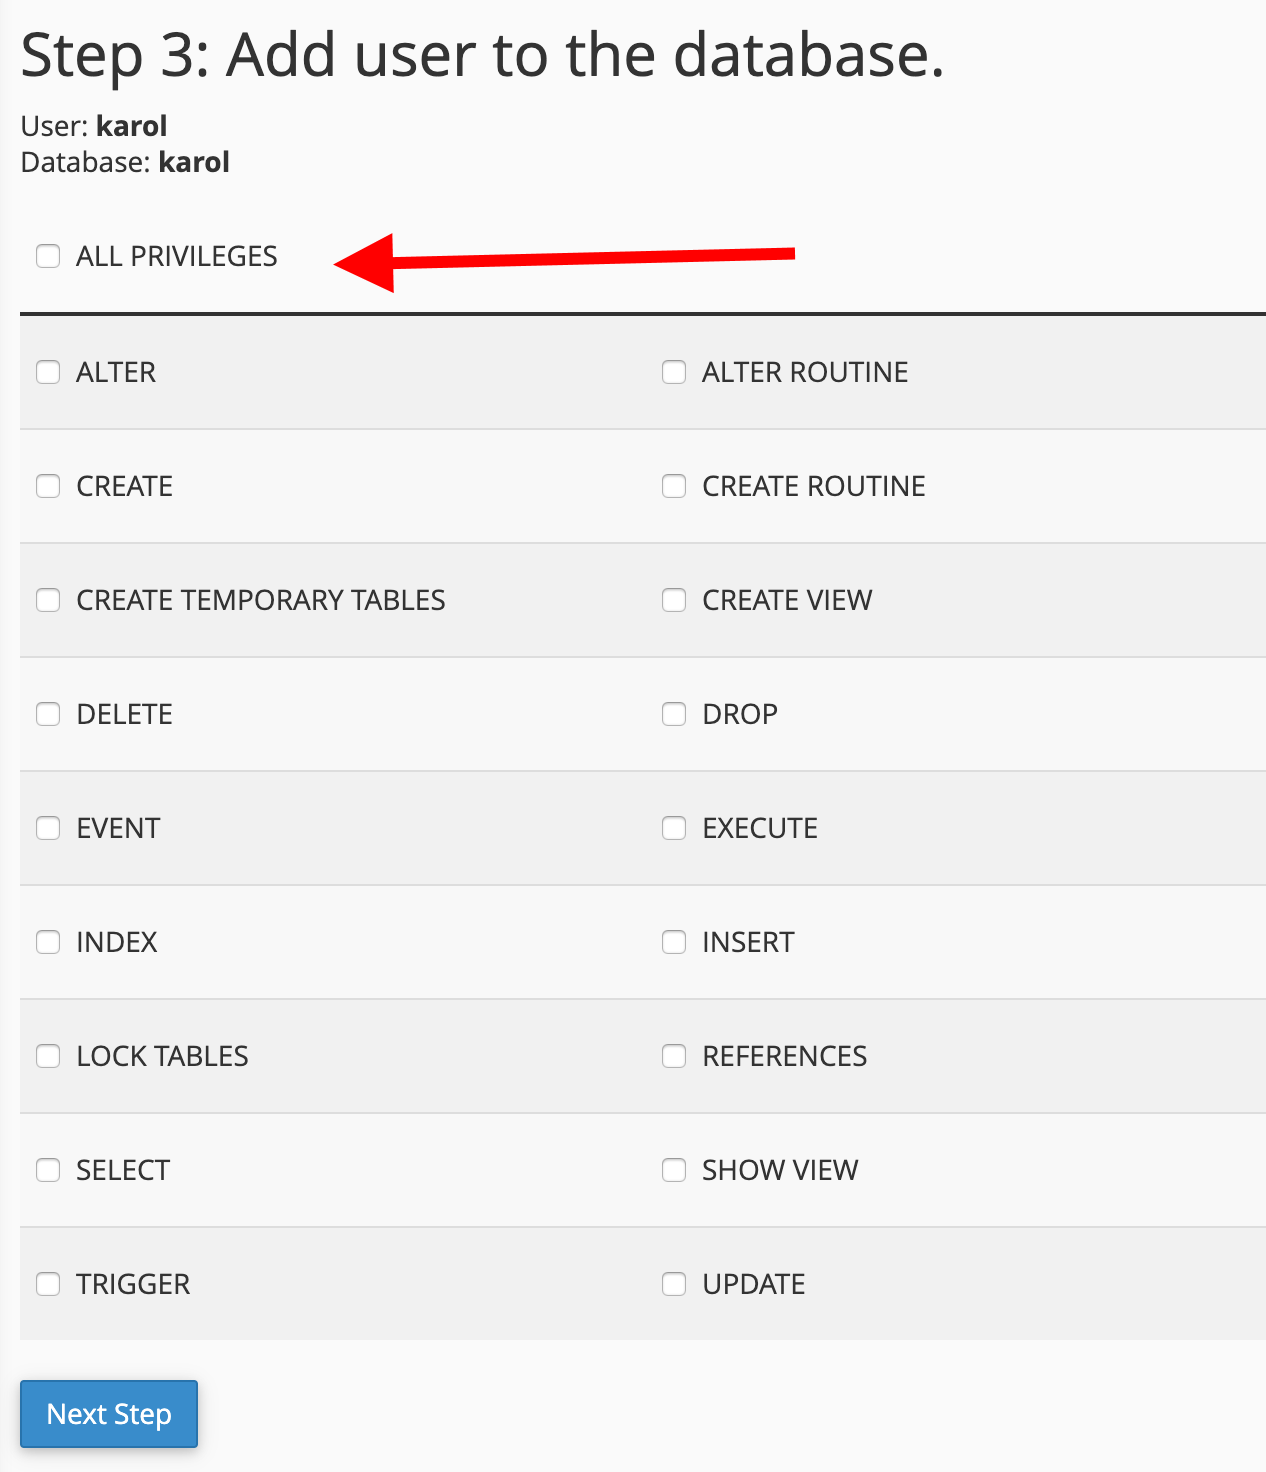
Task: Check the DROP privilege box
Action: coord(674,714)
